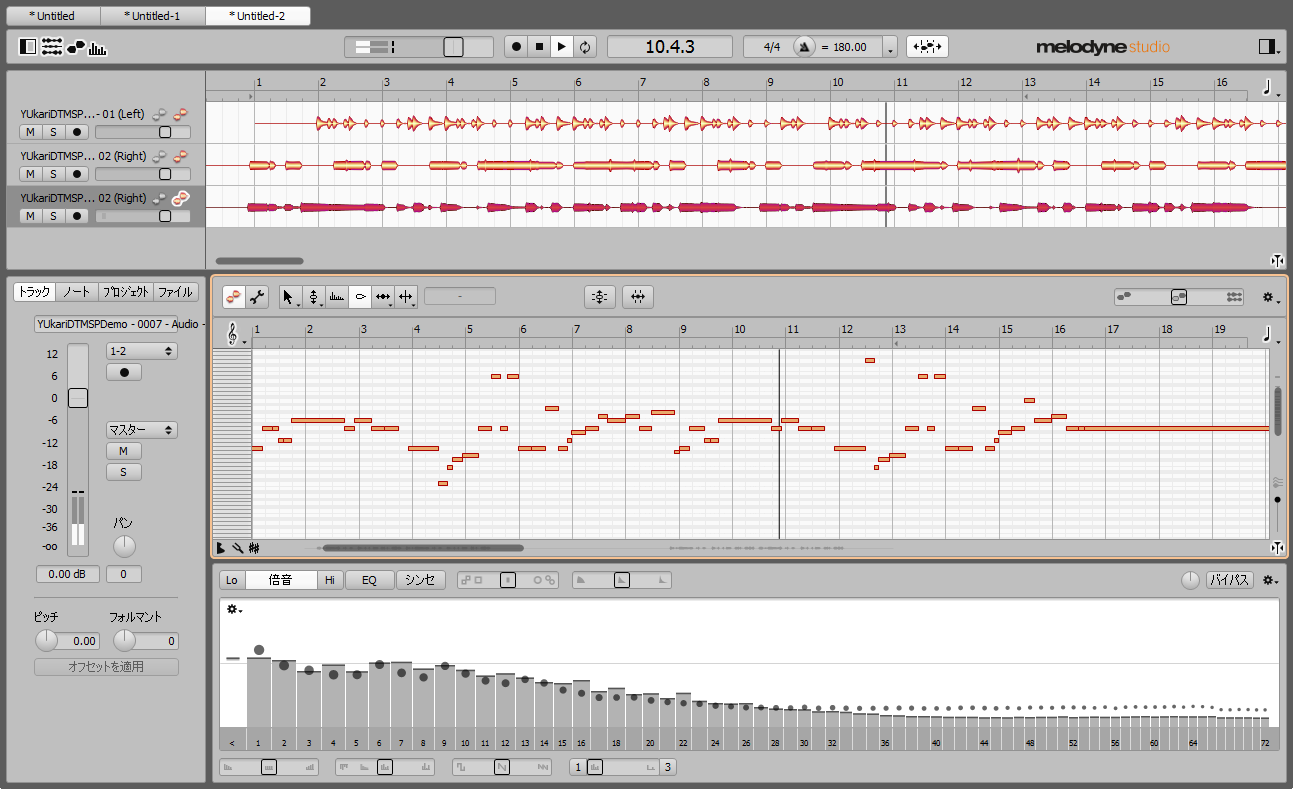Click the 0.00 dB level field

pos(67,574)
